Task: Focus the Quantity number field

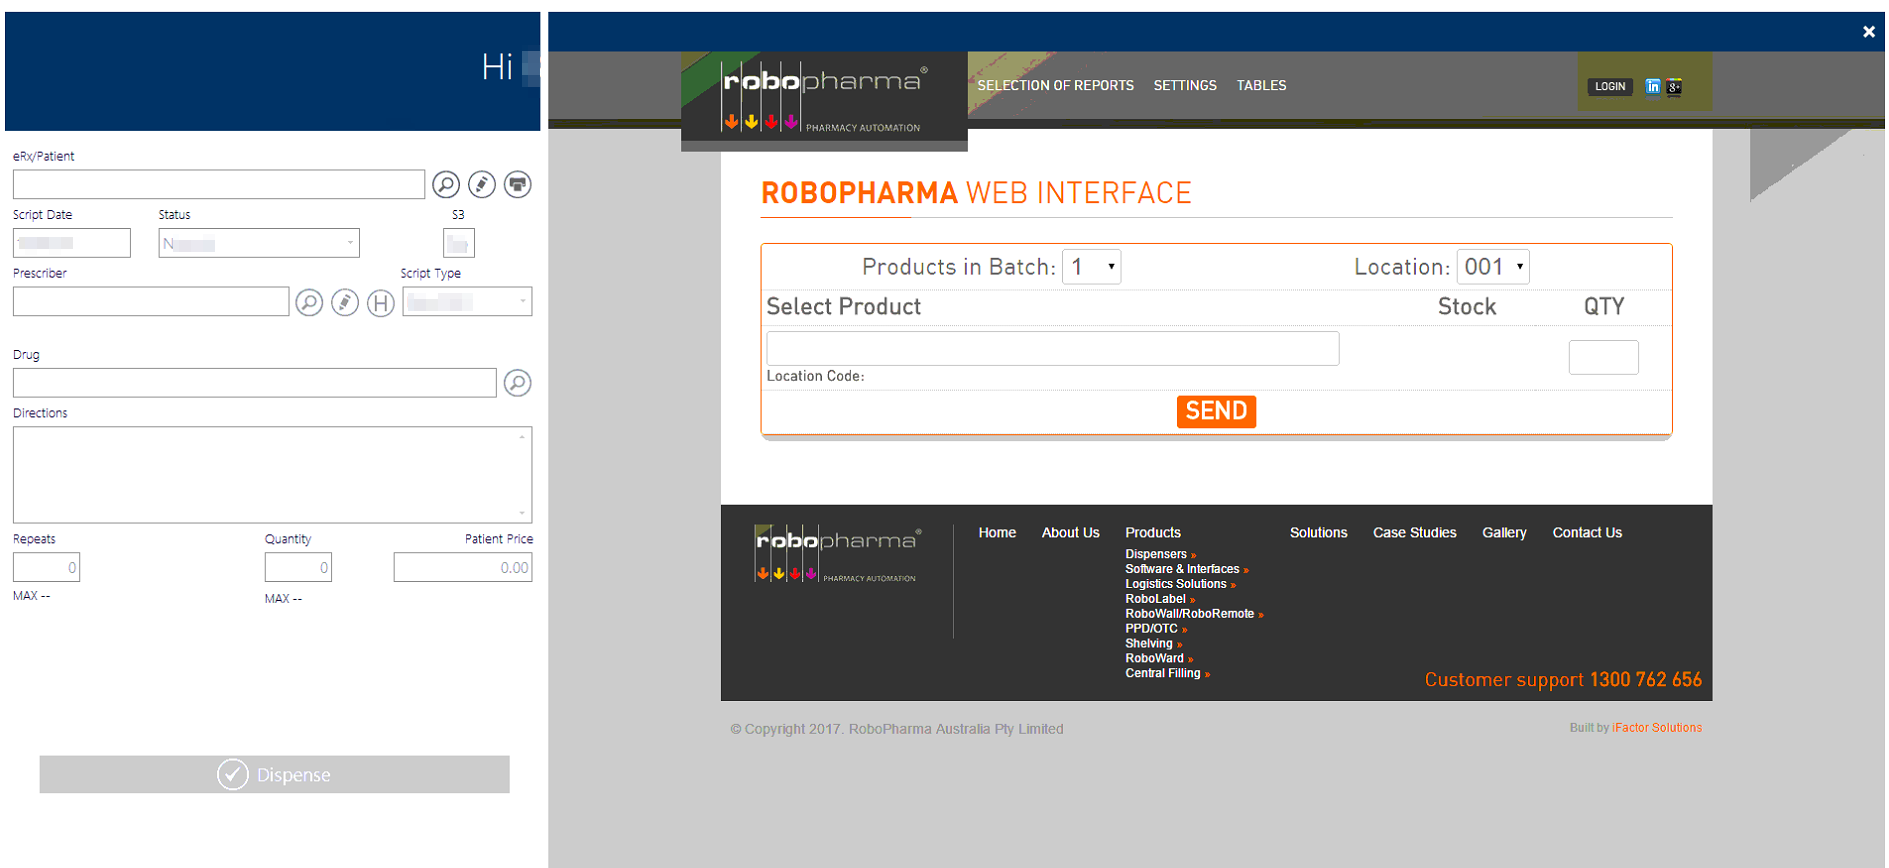Action: pos(298,567)
